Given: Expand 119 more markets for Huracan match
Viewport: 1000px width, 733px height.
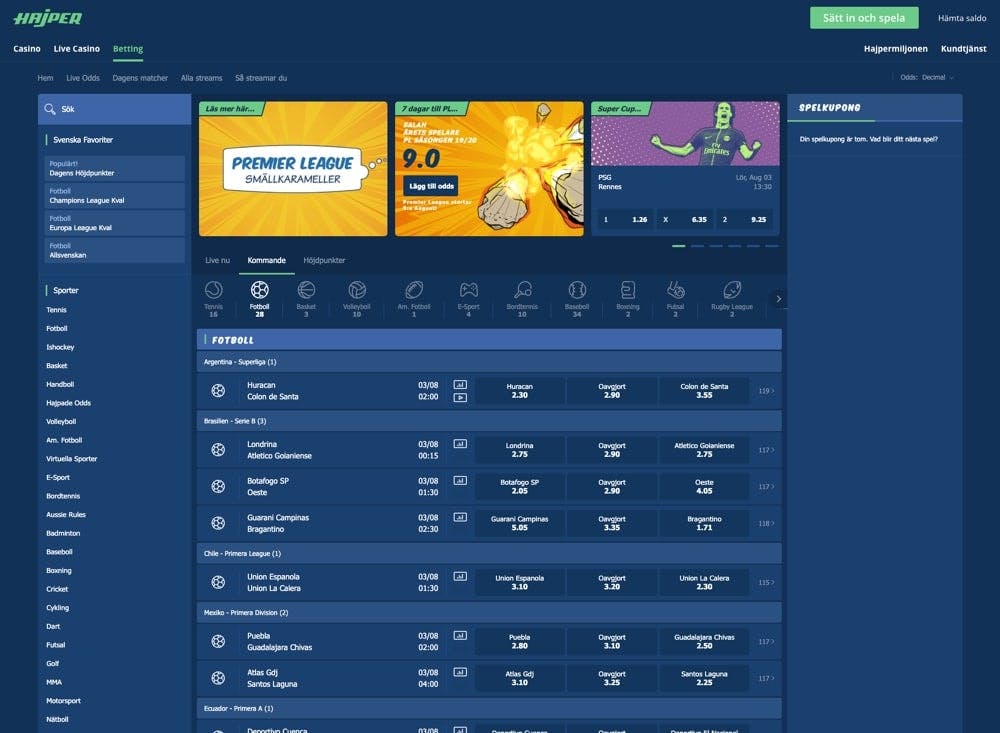Looking at the screenshot, I should pyautogui.click(x=766, y=391).
